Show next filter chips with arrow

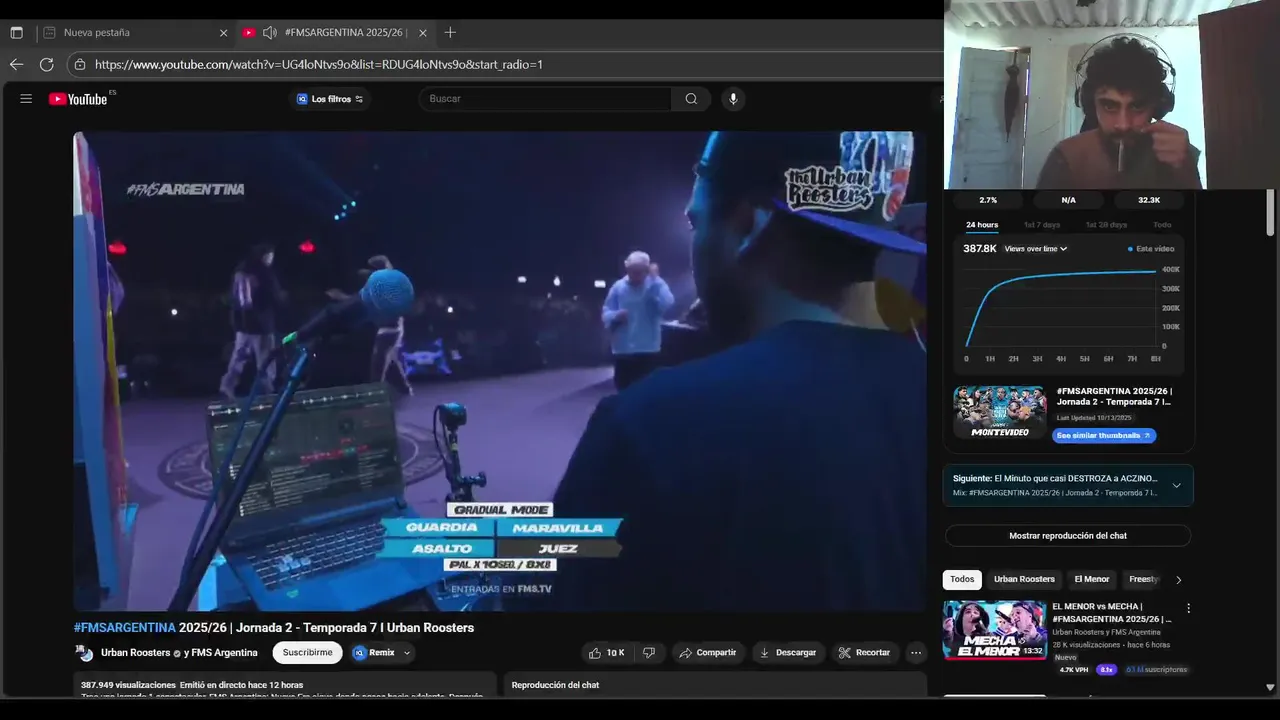click(1178, 580)
